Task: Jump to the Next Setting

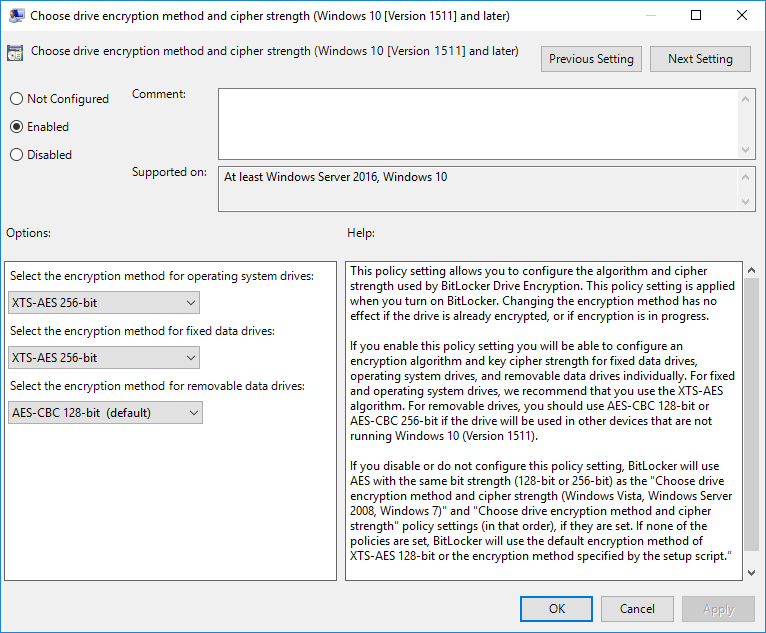Action: (x=700, y=59)
